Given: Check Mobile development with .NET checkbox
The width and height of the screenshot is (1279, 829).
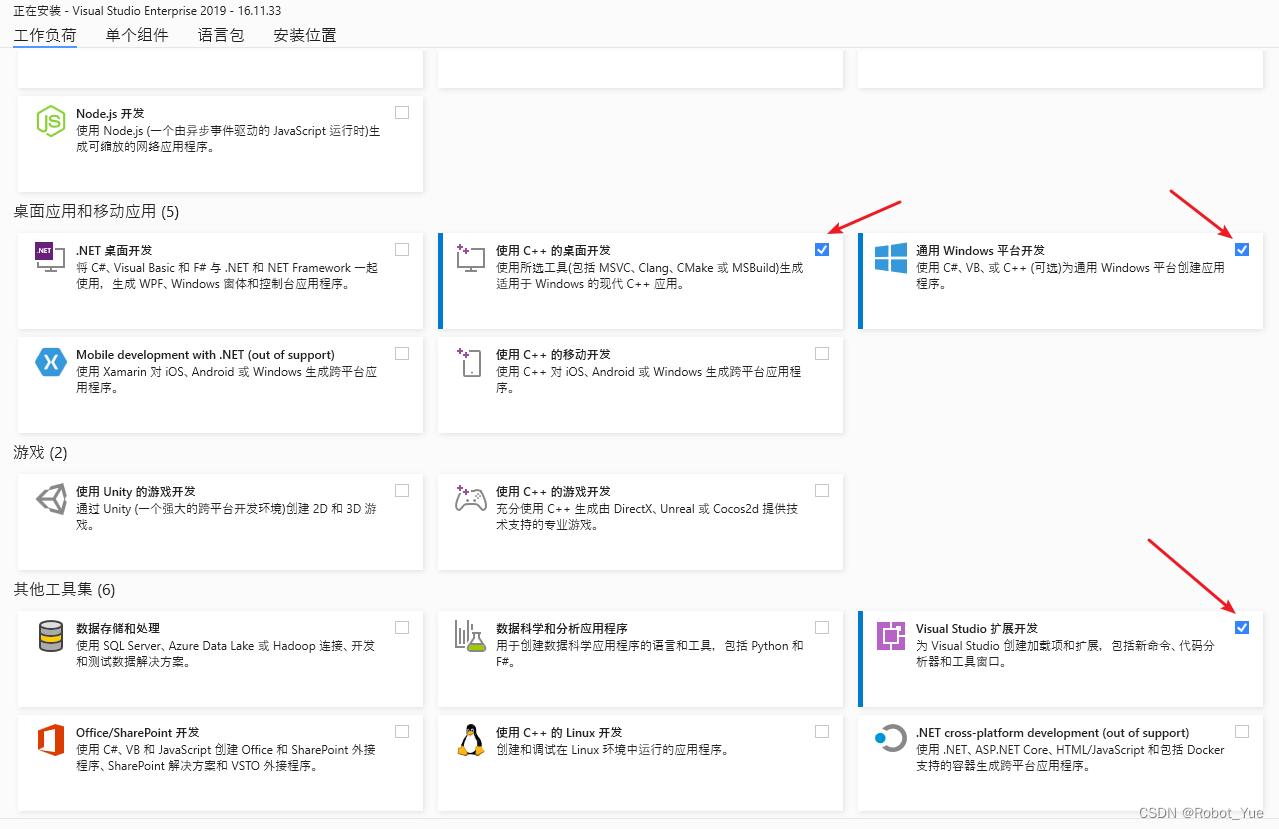Looking at the screenshot, I should (x=402, y=353).
